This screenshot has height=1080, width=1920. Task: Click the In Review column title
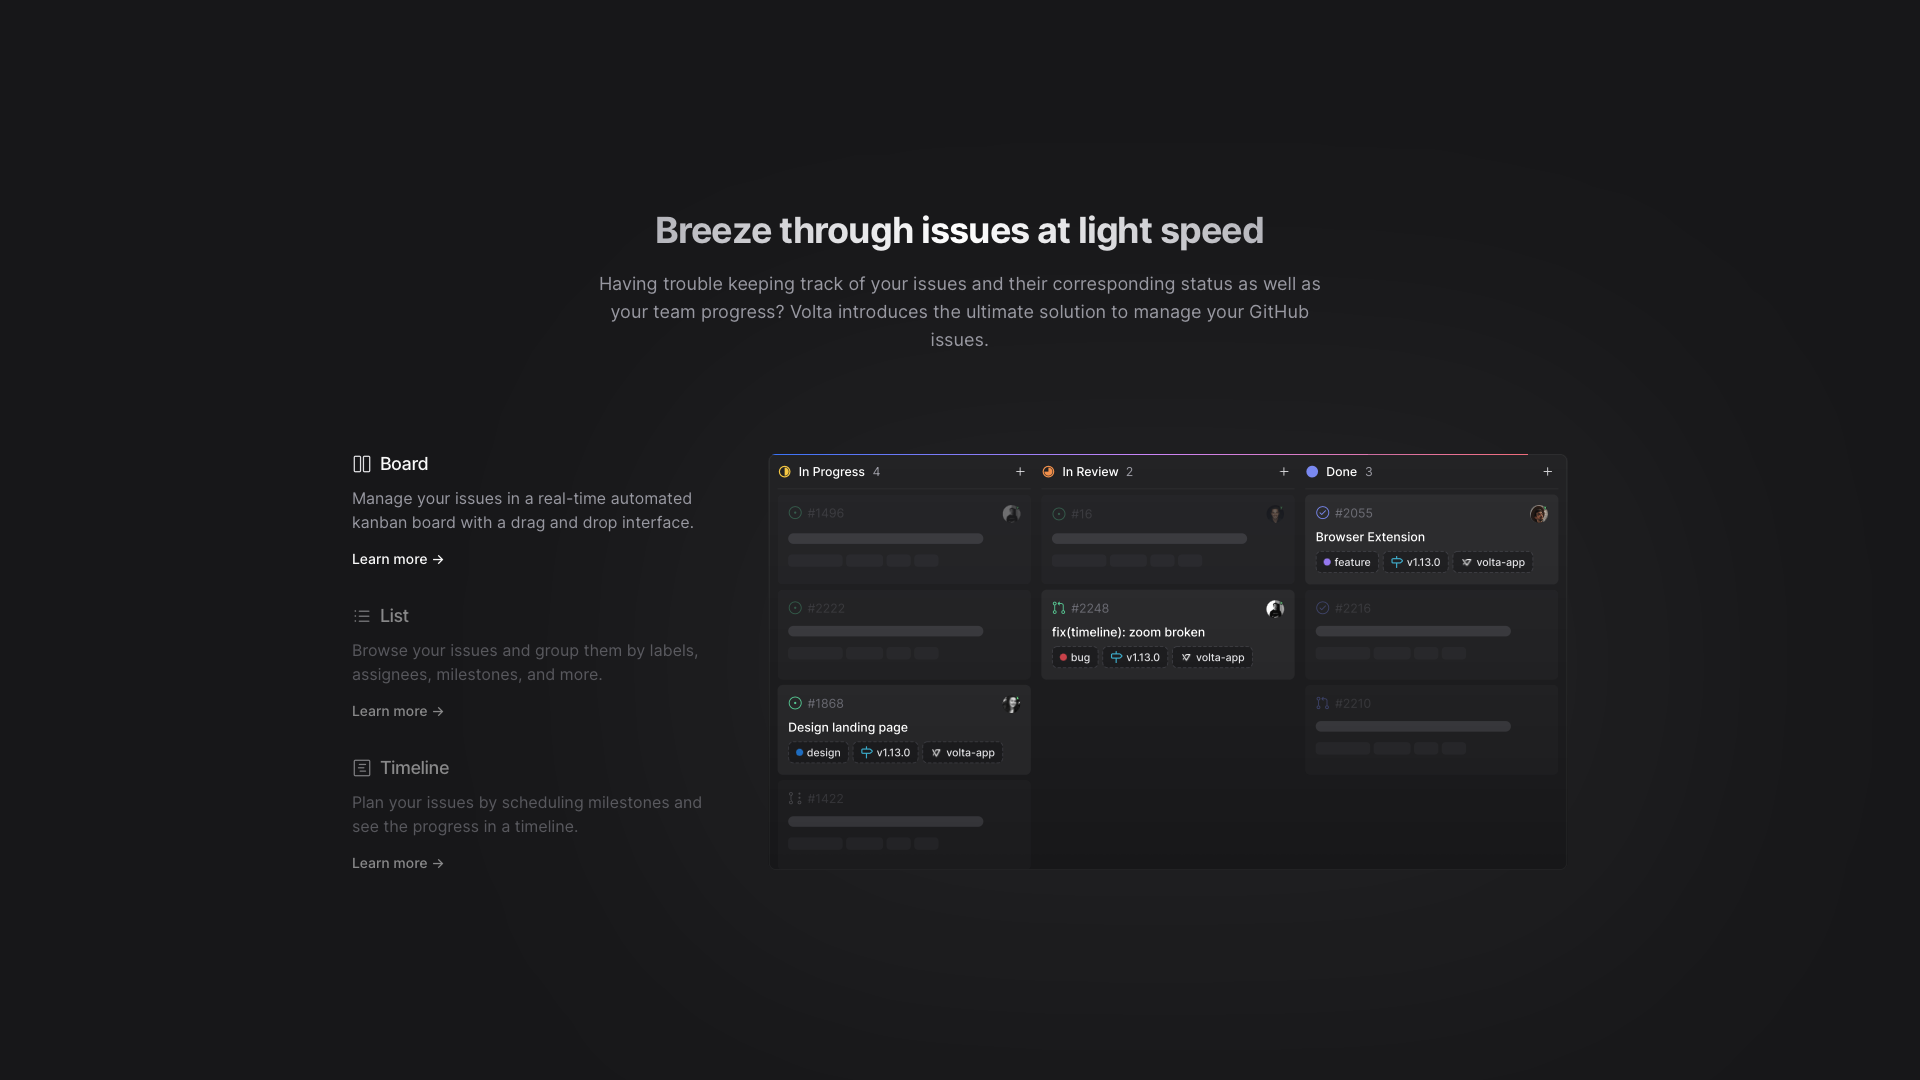coord(1090,472)
